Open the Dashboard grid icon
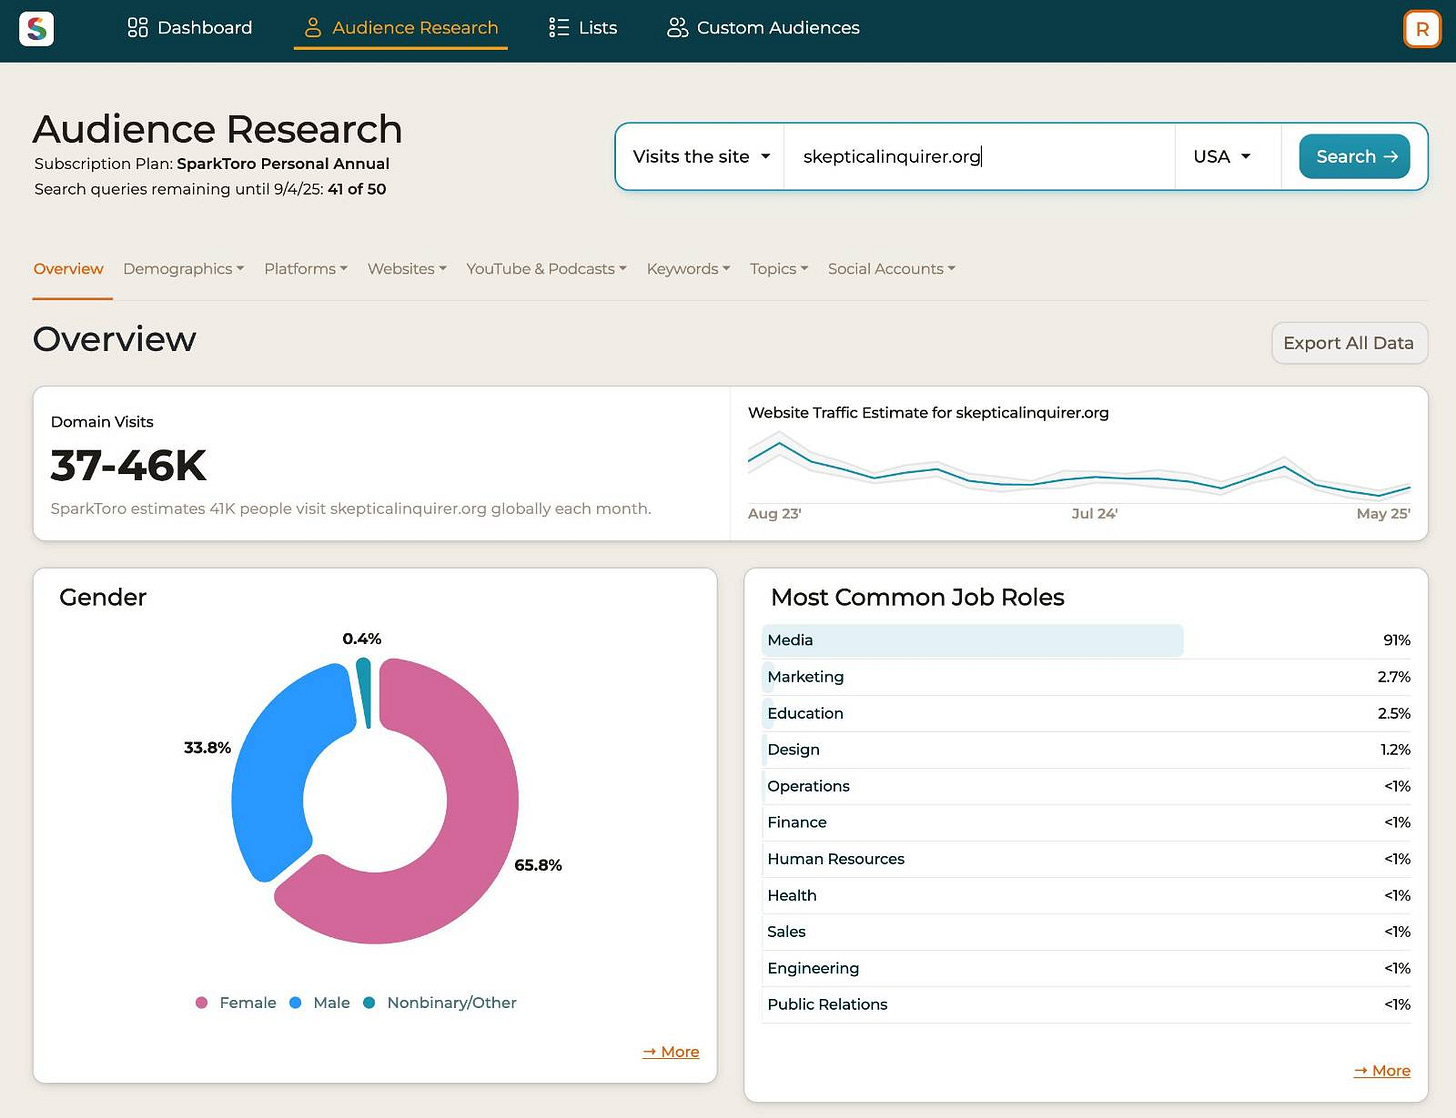 (138, 27)
